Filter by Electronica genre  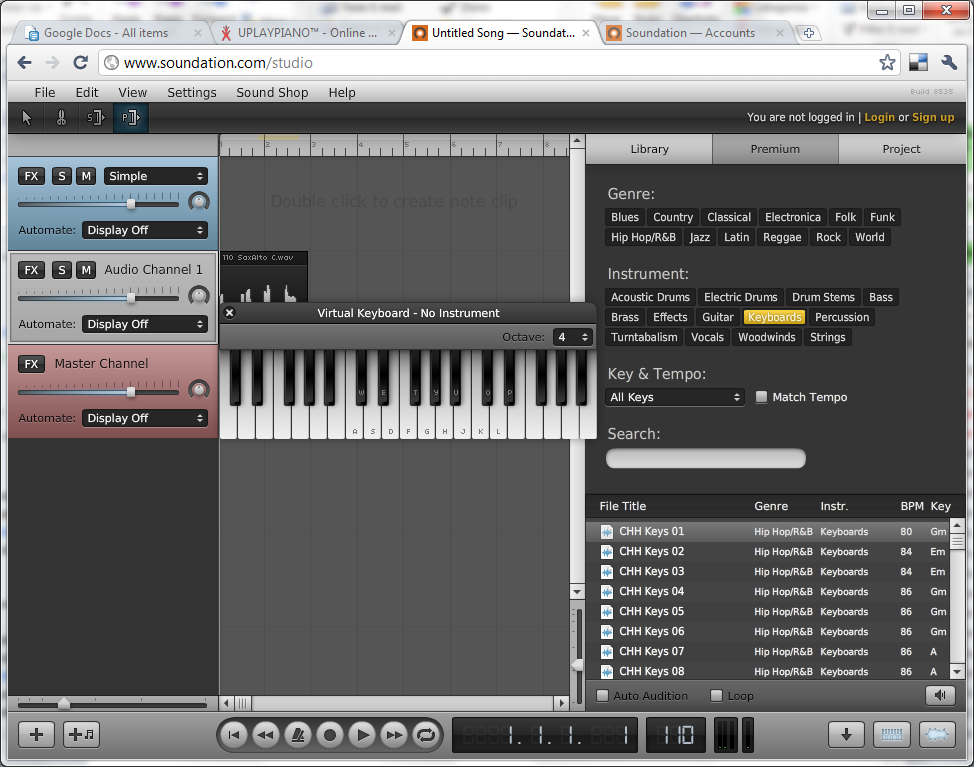793,217
